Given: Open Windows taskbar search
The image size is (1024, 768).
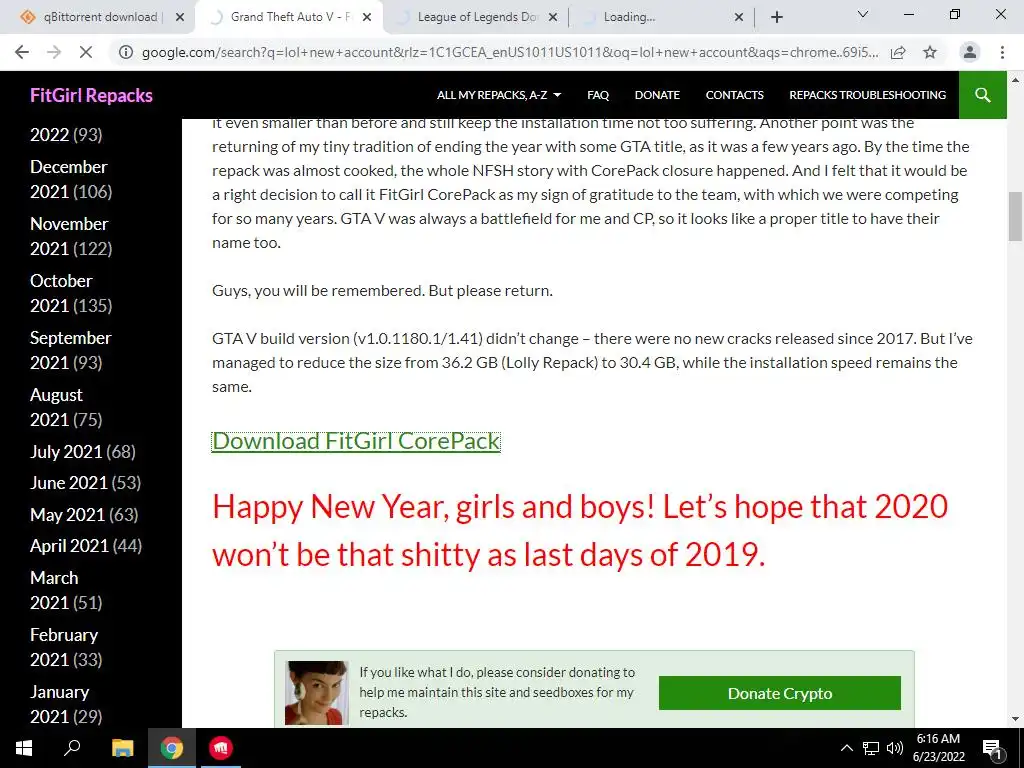Looking at the screenshot, I should pyautogui.click(x=72, y=748).
